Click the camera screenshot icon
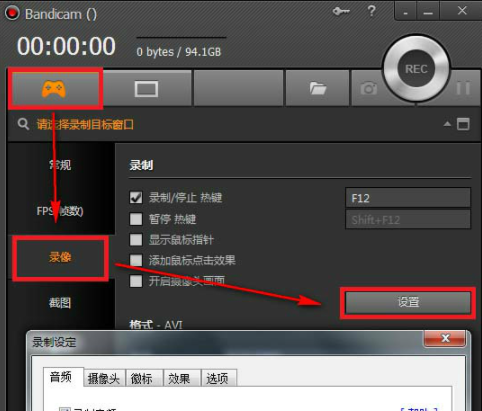The height and width of the screenshot is (411, 482). tap(369, 89)
